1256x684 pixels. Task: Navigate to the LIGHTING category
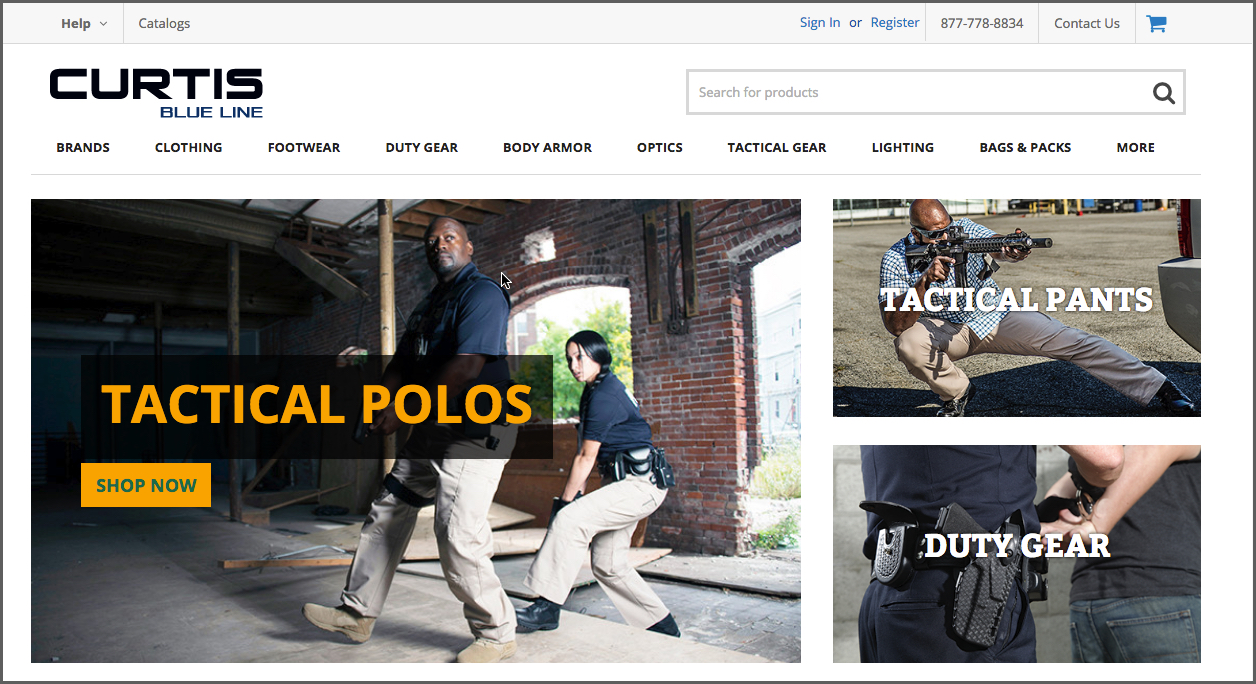pos(902,147)
